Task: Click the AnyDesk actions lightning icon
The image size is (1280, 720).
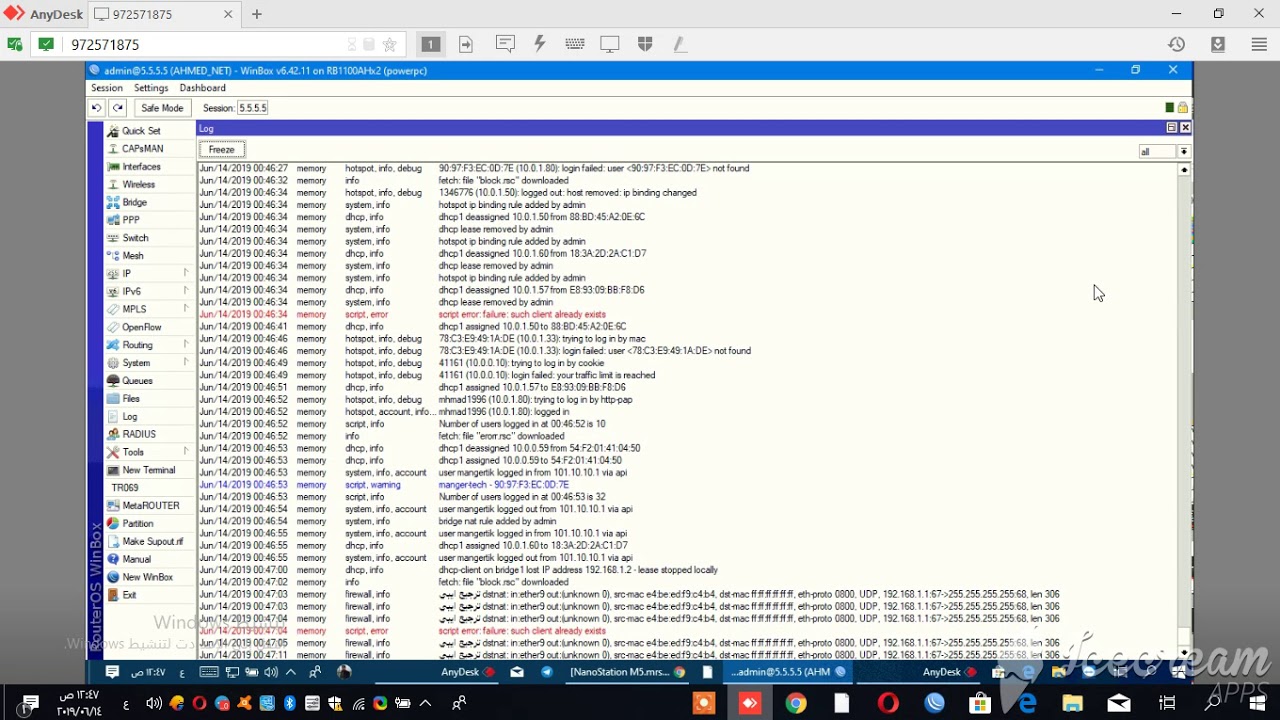Action: tap(540, 44)
